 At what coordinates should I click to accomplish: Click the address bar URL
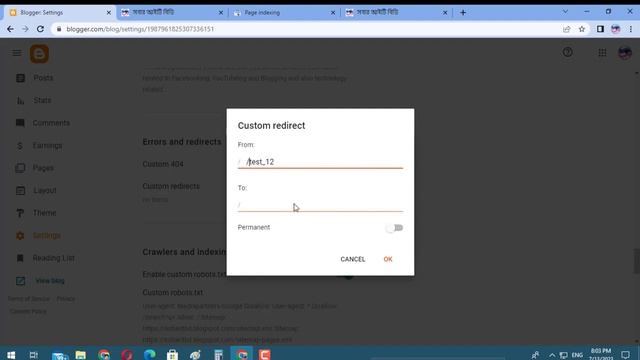tap(140, 29)
